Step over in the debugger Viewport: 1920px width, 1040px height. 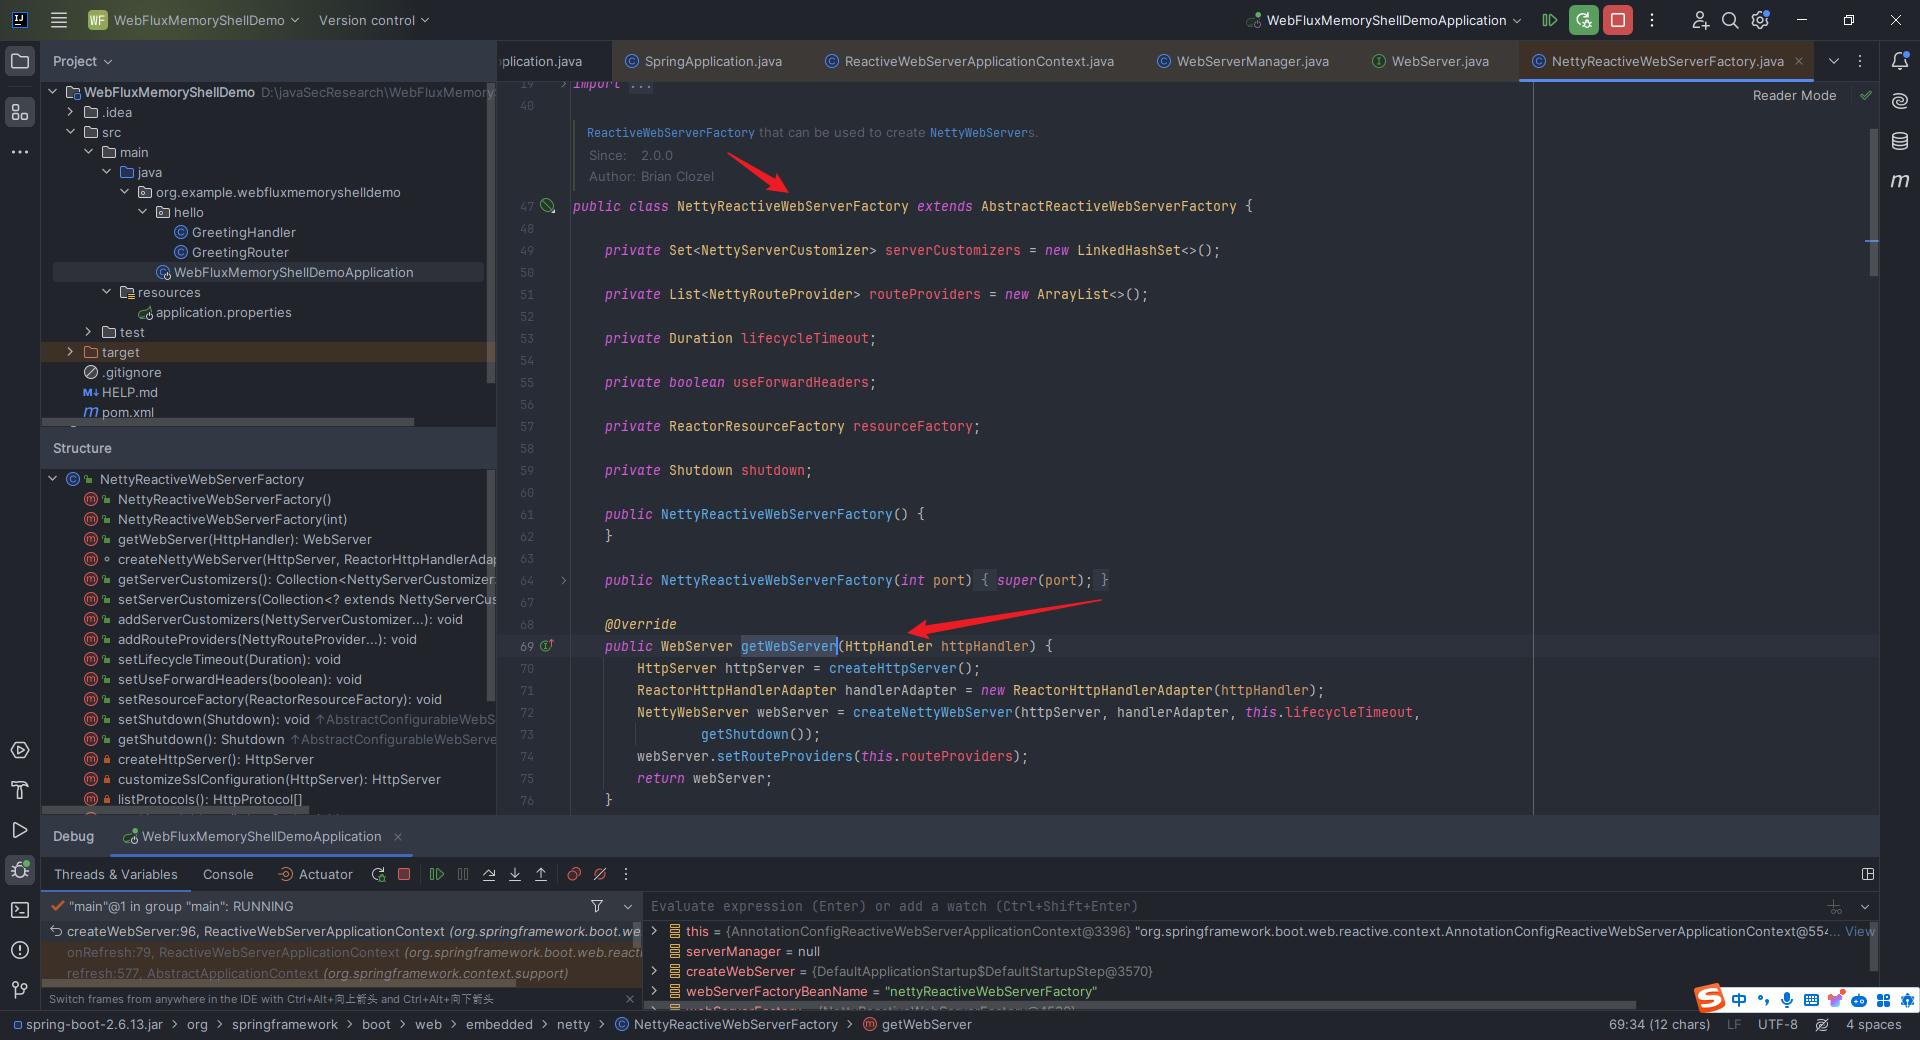pyautogui.click(x=489, y=874)
